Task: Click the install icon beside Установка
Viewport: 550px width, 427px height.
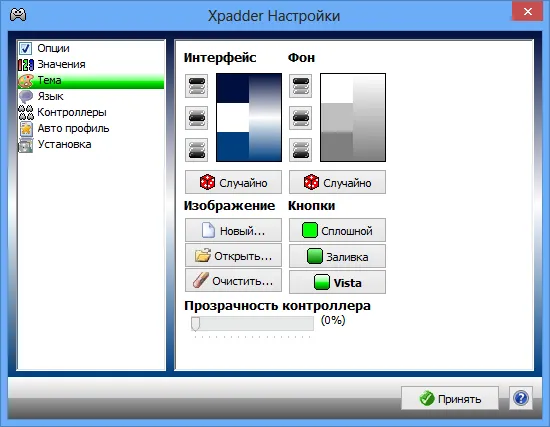Action: tap(26, 145)
